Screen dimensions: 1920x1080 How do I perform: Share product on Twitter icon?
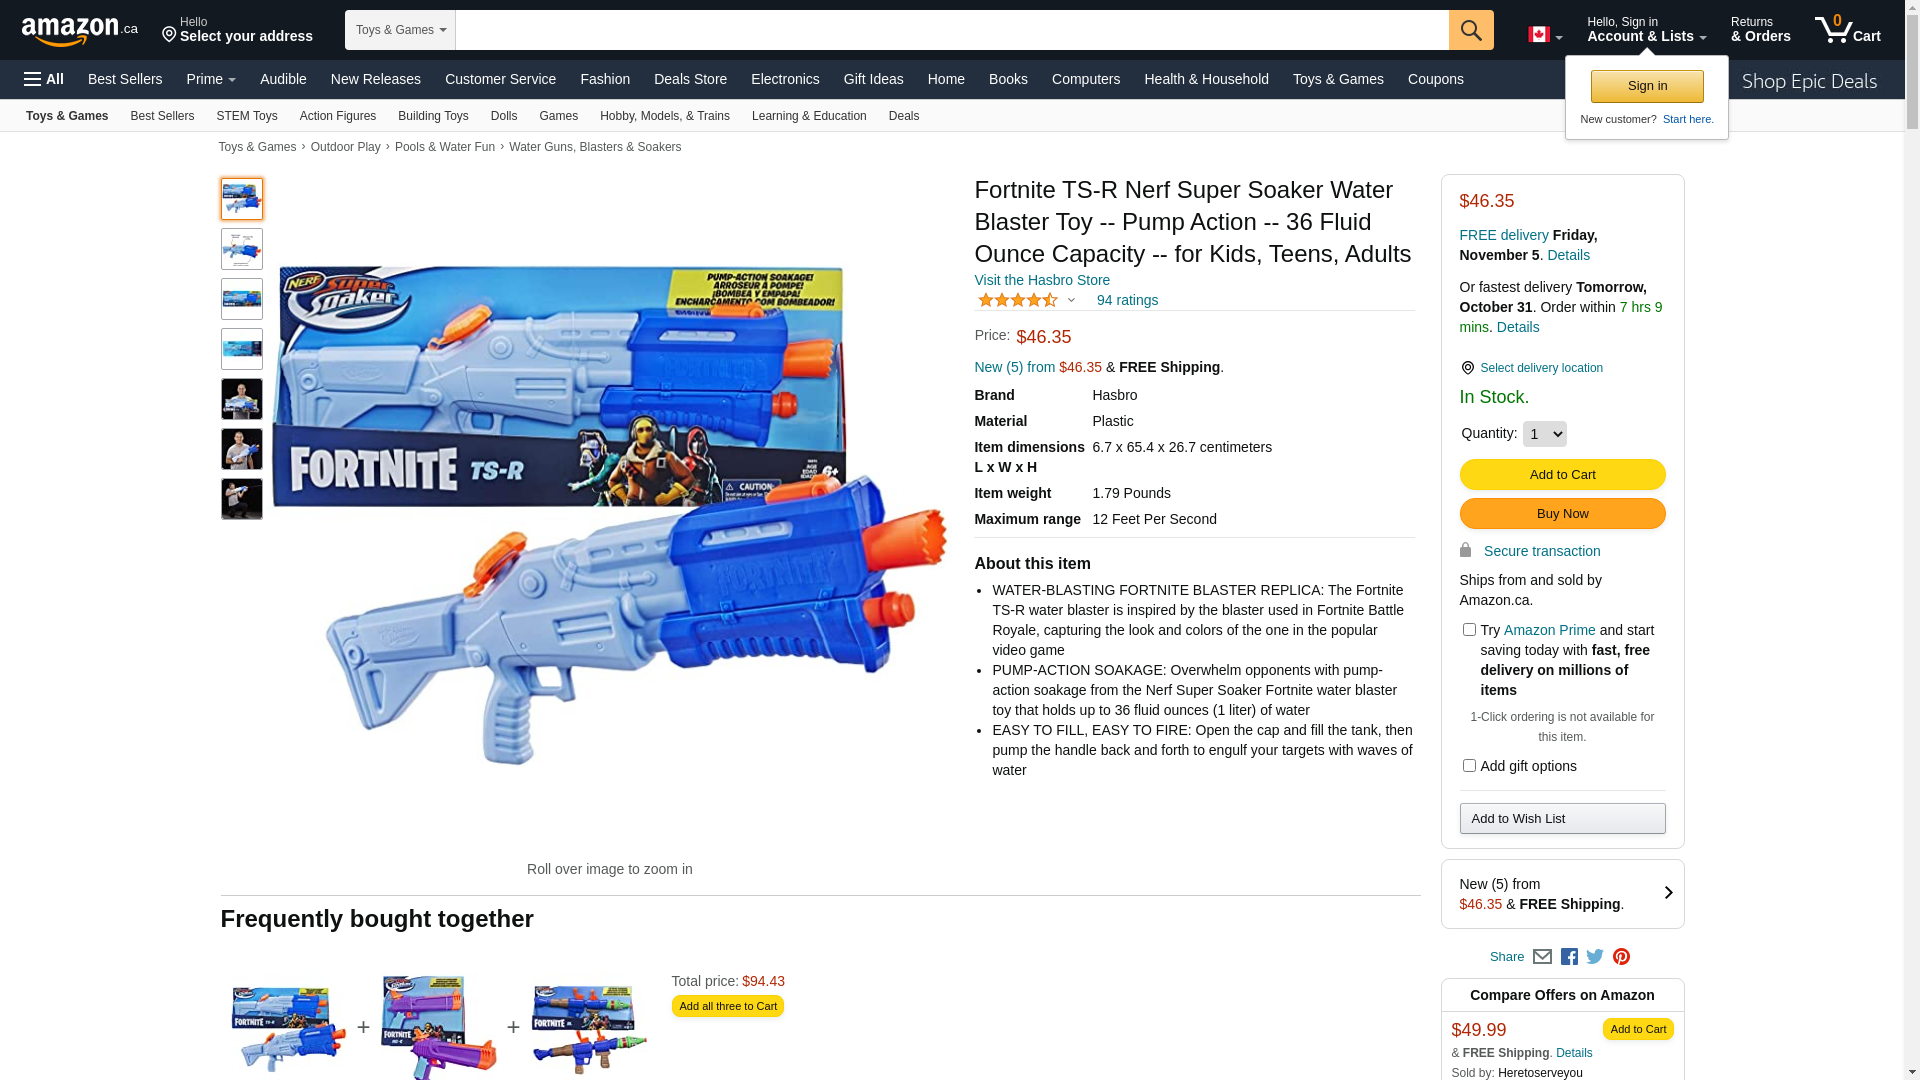tap(1595, 957)
